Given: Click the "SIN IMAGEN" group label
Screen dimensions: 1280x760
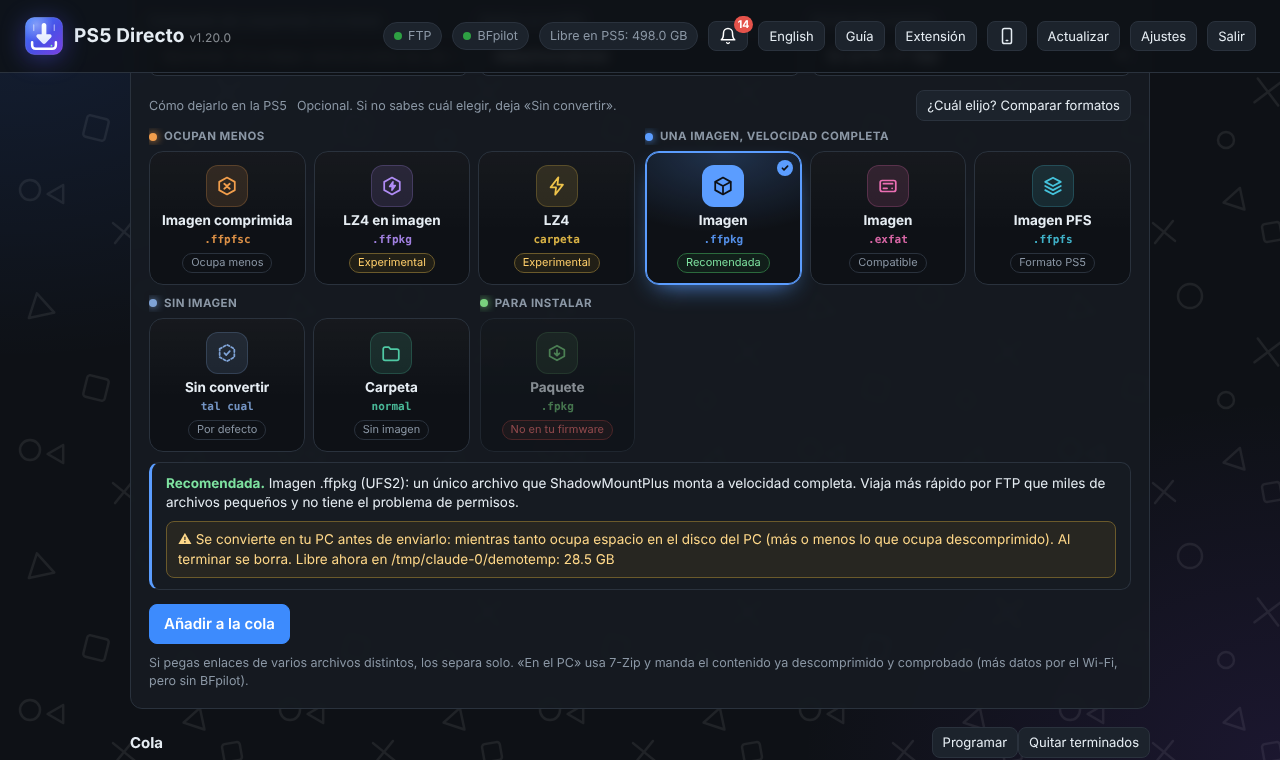Looking at the screenshot, I should point(200,303).
